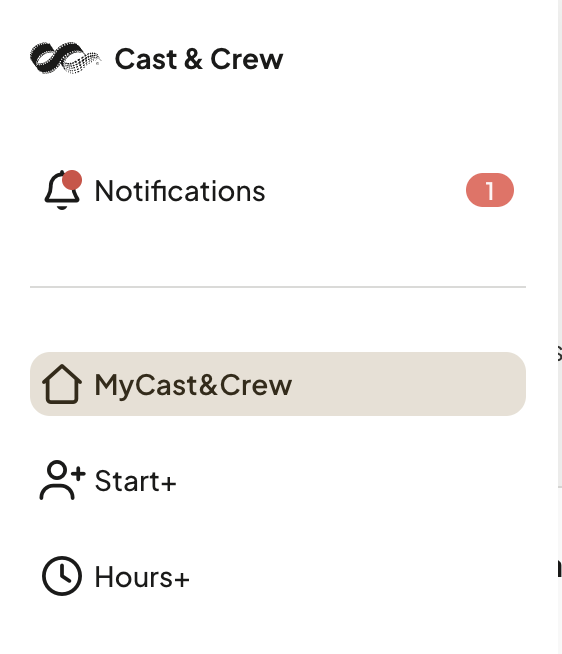Click the add-person icon for Start+
The width and height of the screenshot is (562, 654).
point(62,480)
